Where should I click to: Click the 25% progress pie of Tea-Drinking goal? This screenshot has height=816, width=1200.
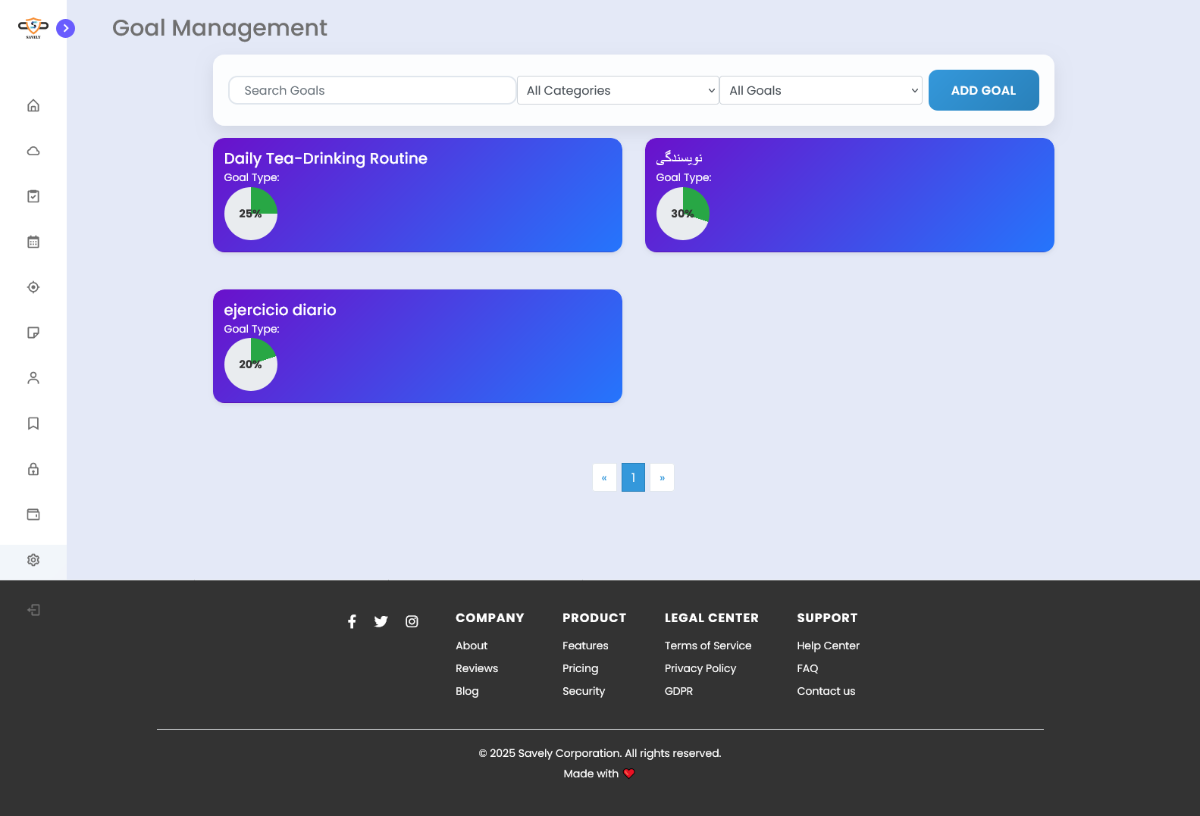pyautogui.click(x=250, y=214)
